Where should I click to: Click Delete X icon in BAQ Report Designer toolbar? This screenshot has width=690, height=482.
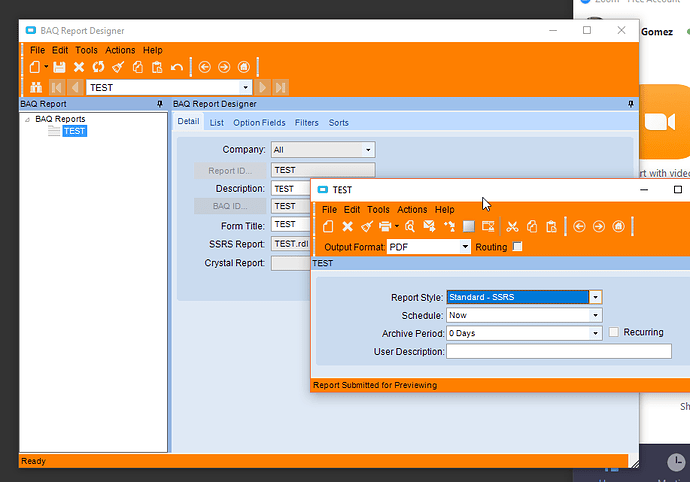pos(79,67)
